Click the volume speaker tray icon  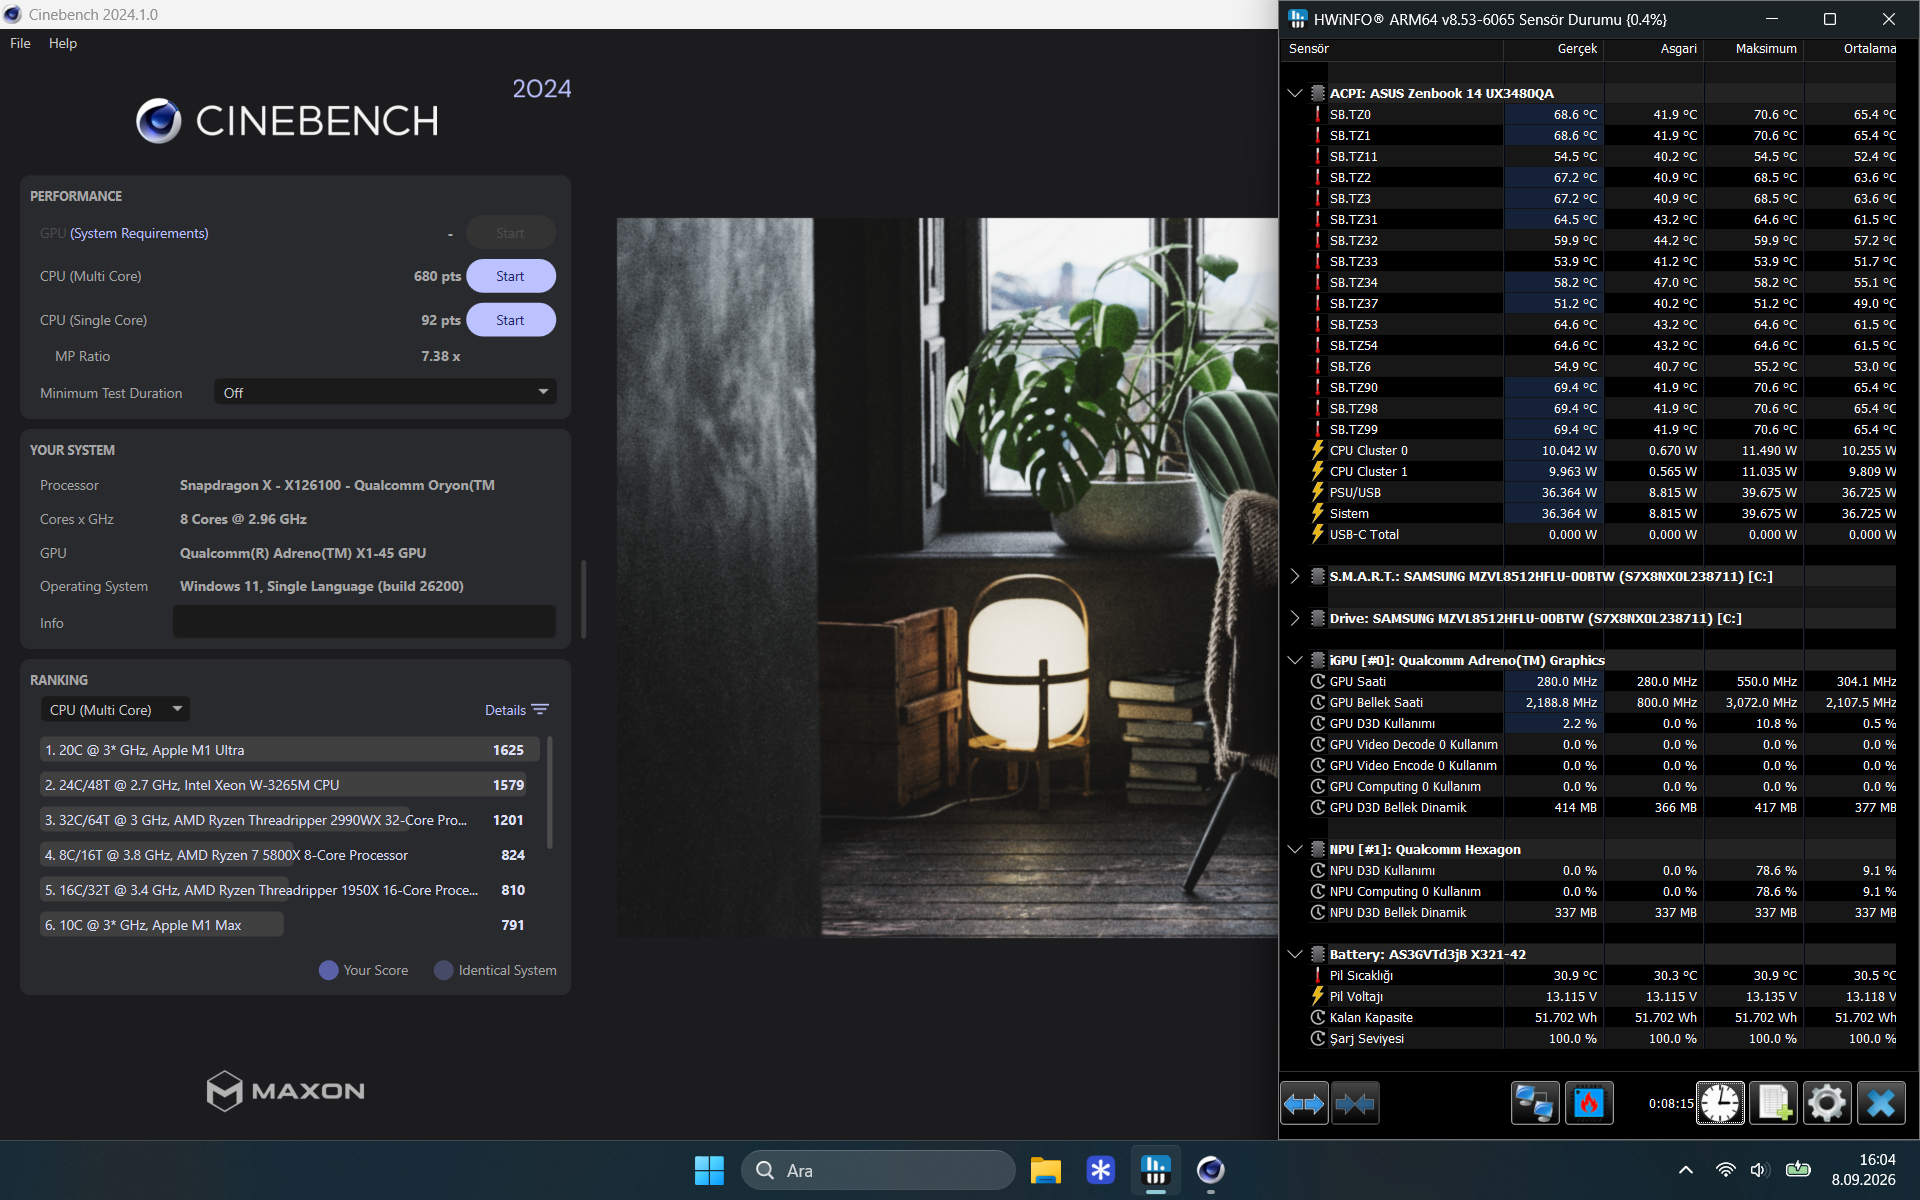click(1759, 1170)
